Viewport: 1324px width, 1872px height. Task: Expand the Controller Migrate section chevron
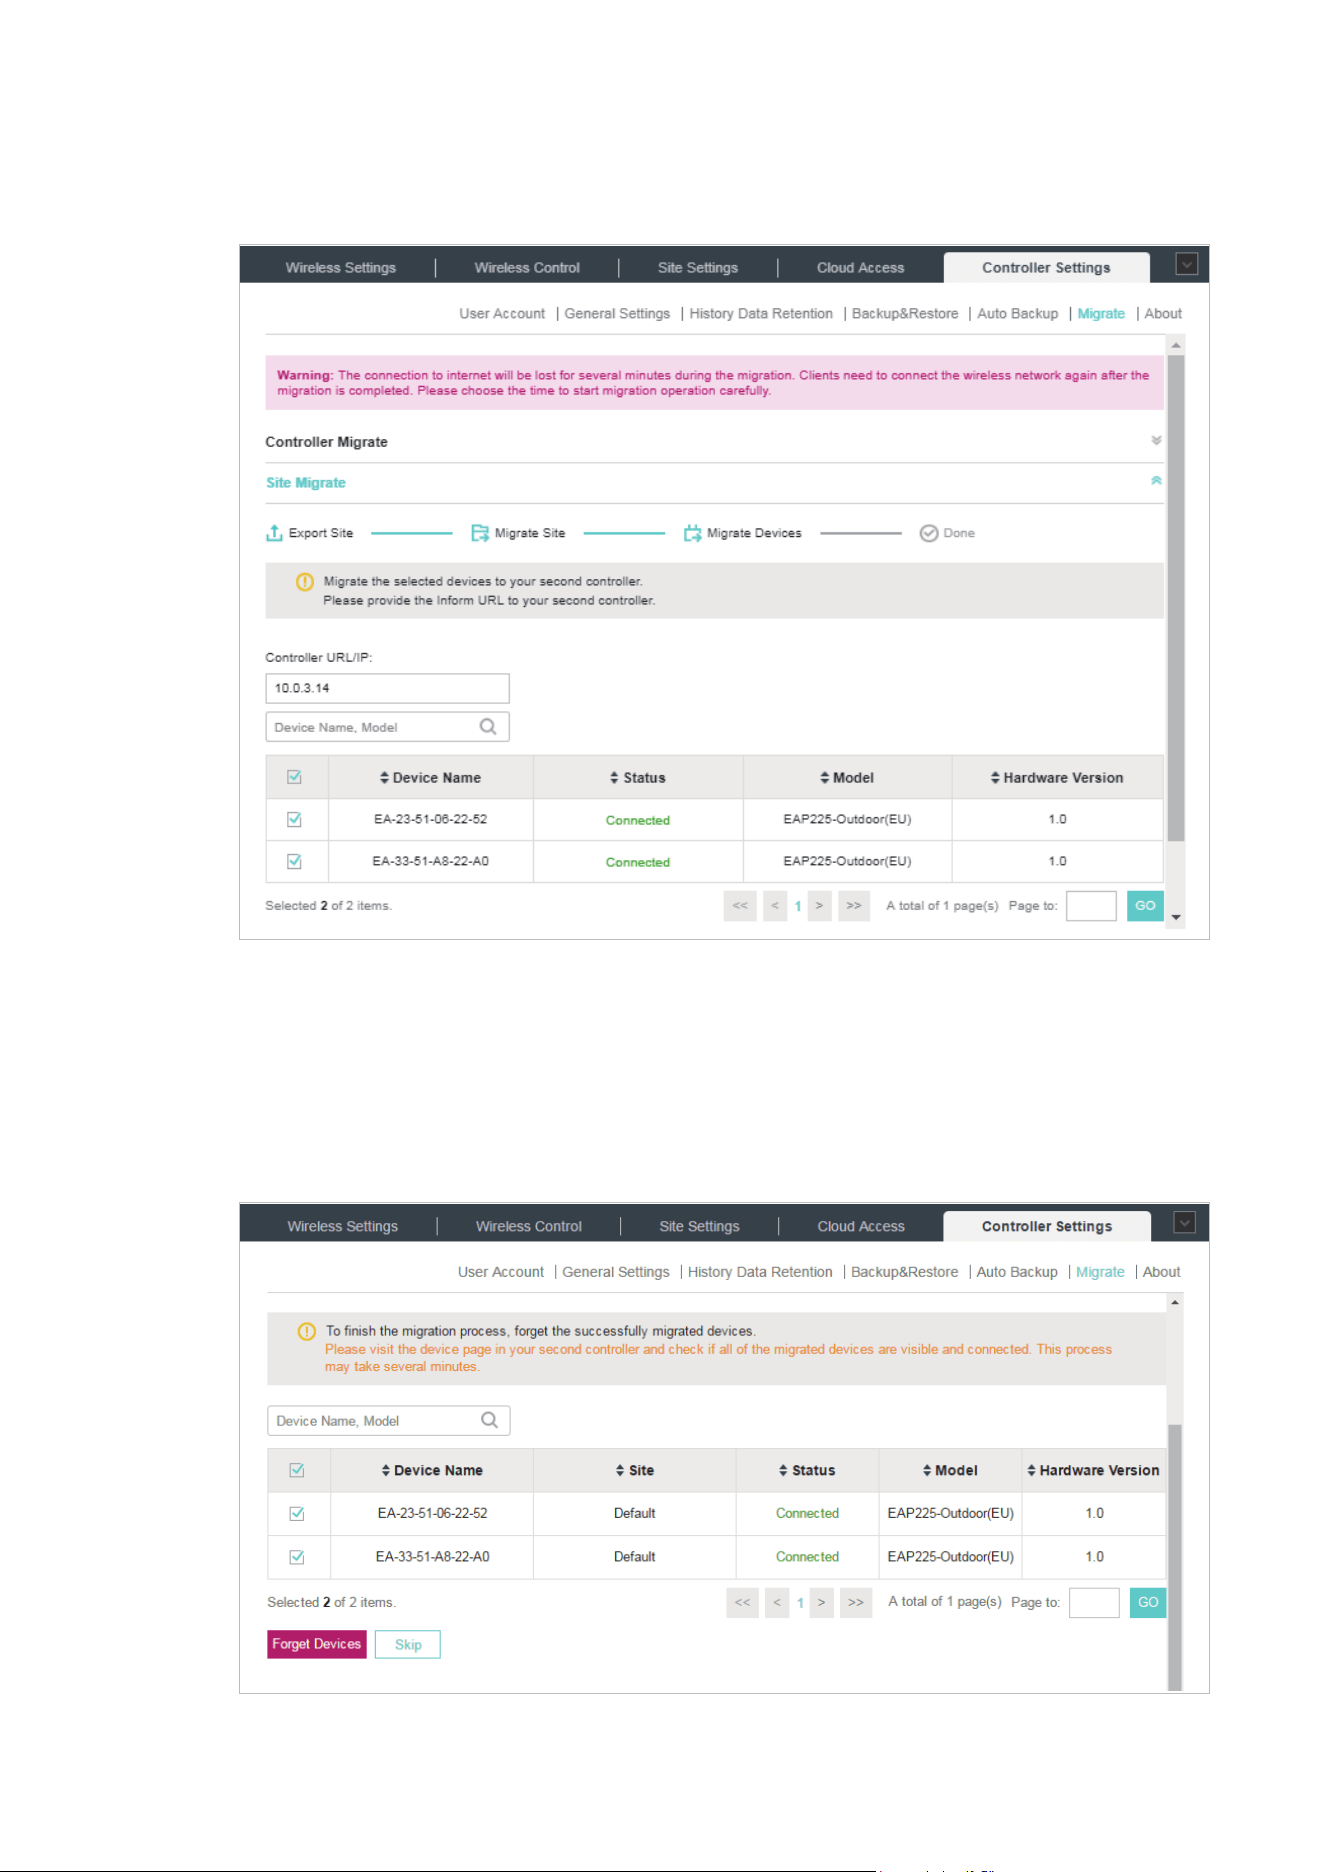(1156, 441)
